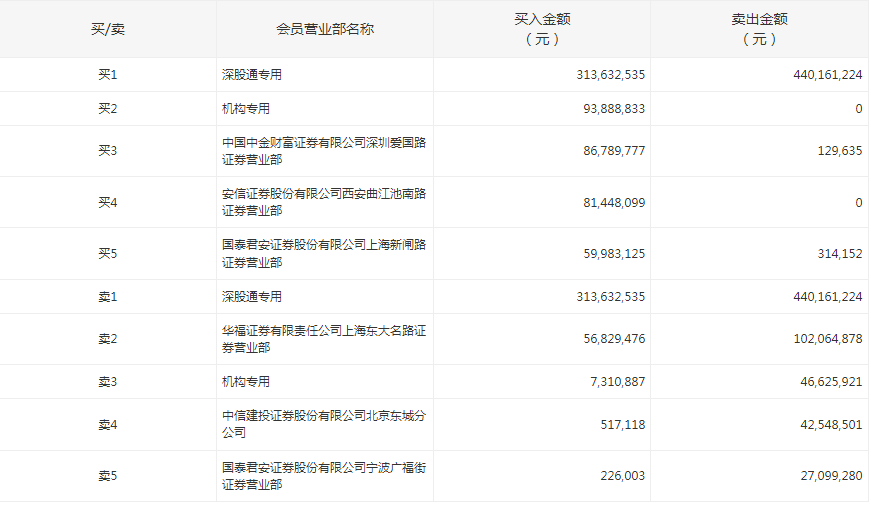
Task: Click 国泰君安 上海新闸路 branch name
Action: click(324, 253)
